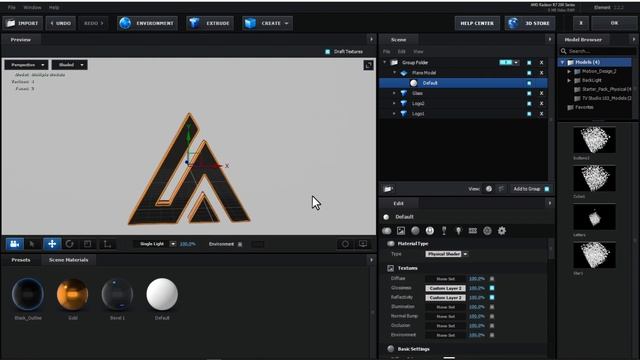Viewport: 640px width, 360px height.
Task: Delete the Glass model with its X icon
Action: tap(542, 93)
